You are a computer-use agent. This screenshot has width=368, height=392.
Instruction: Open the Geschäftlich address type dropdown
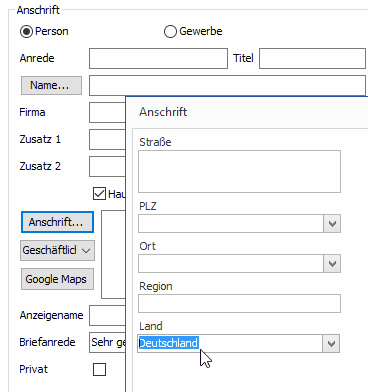(57, 250)
